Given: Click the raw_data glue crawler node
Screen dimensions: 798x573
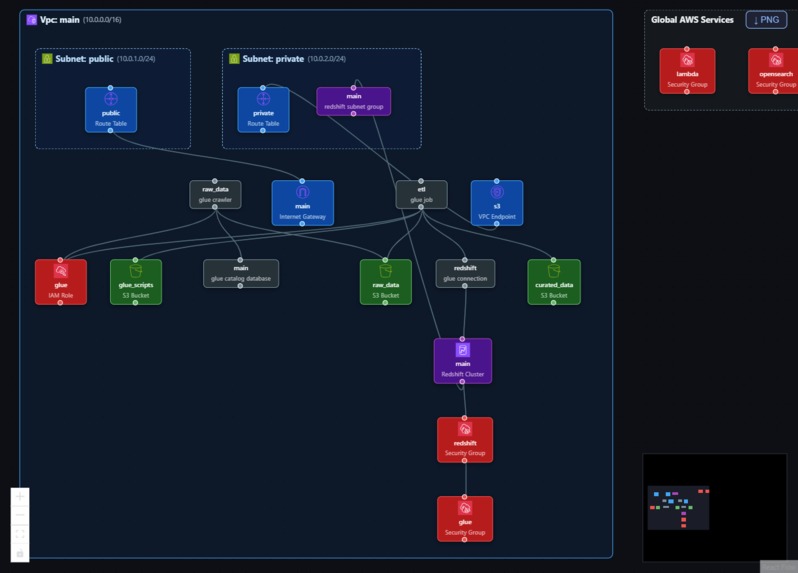Looking at the screenshot, I should pos(215,194).
